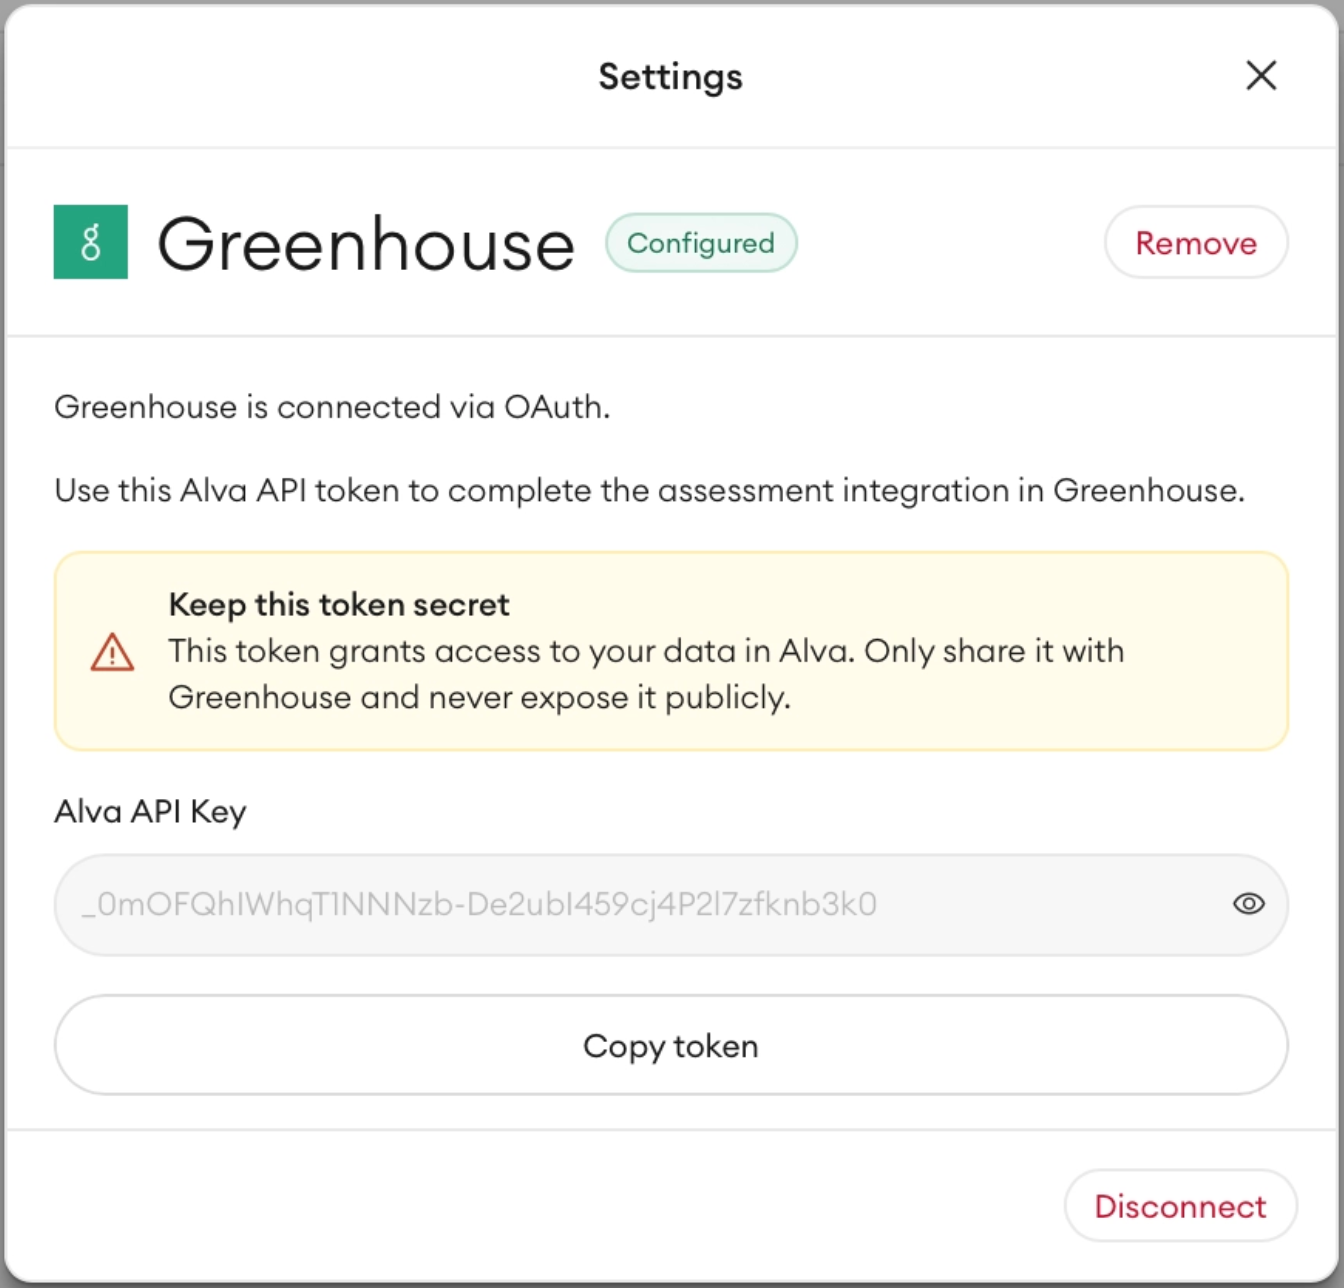Disconnect the Greenhouse OAuth connection

coord(1180,1206)
